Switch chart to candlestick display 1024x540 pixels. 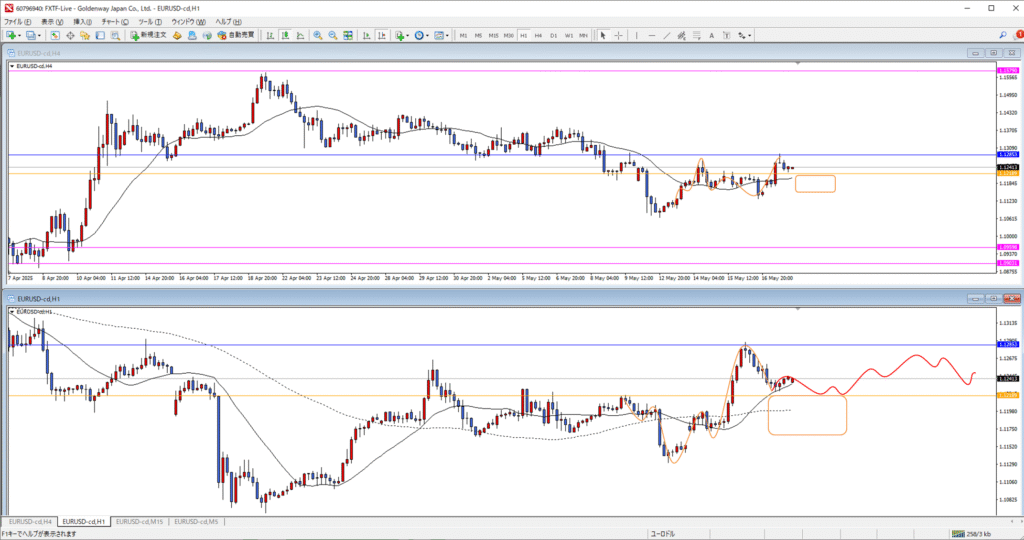point(283,35)
